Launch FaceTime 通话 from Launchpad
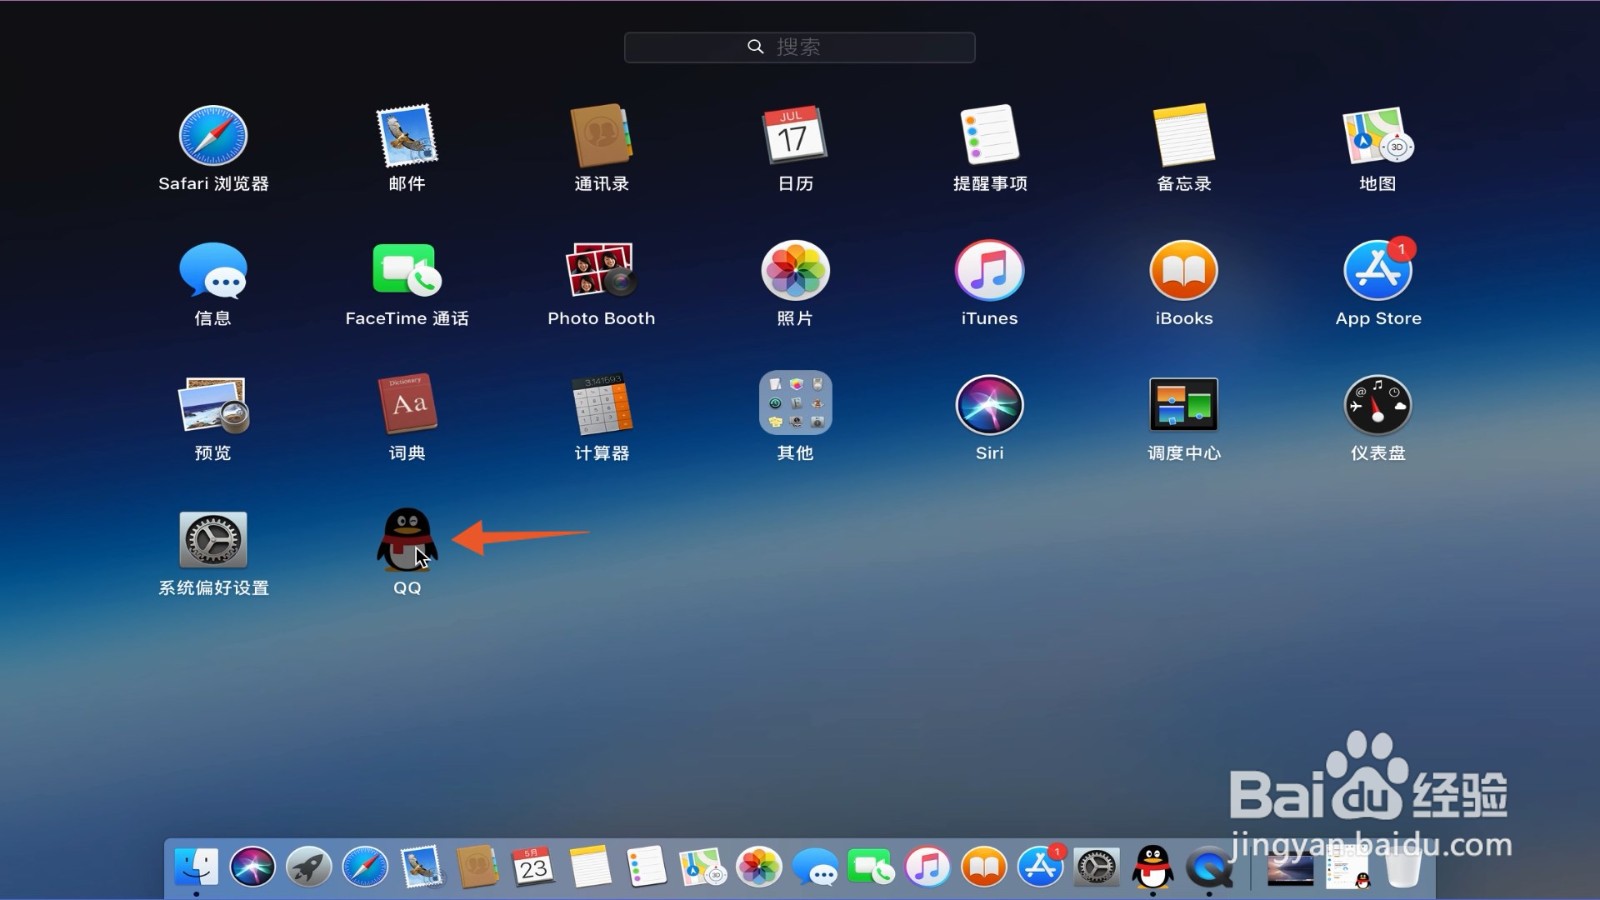 pos(407,270)
